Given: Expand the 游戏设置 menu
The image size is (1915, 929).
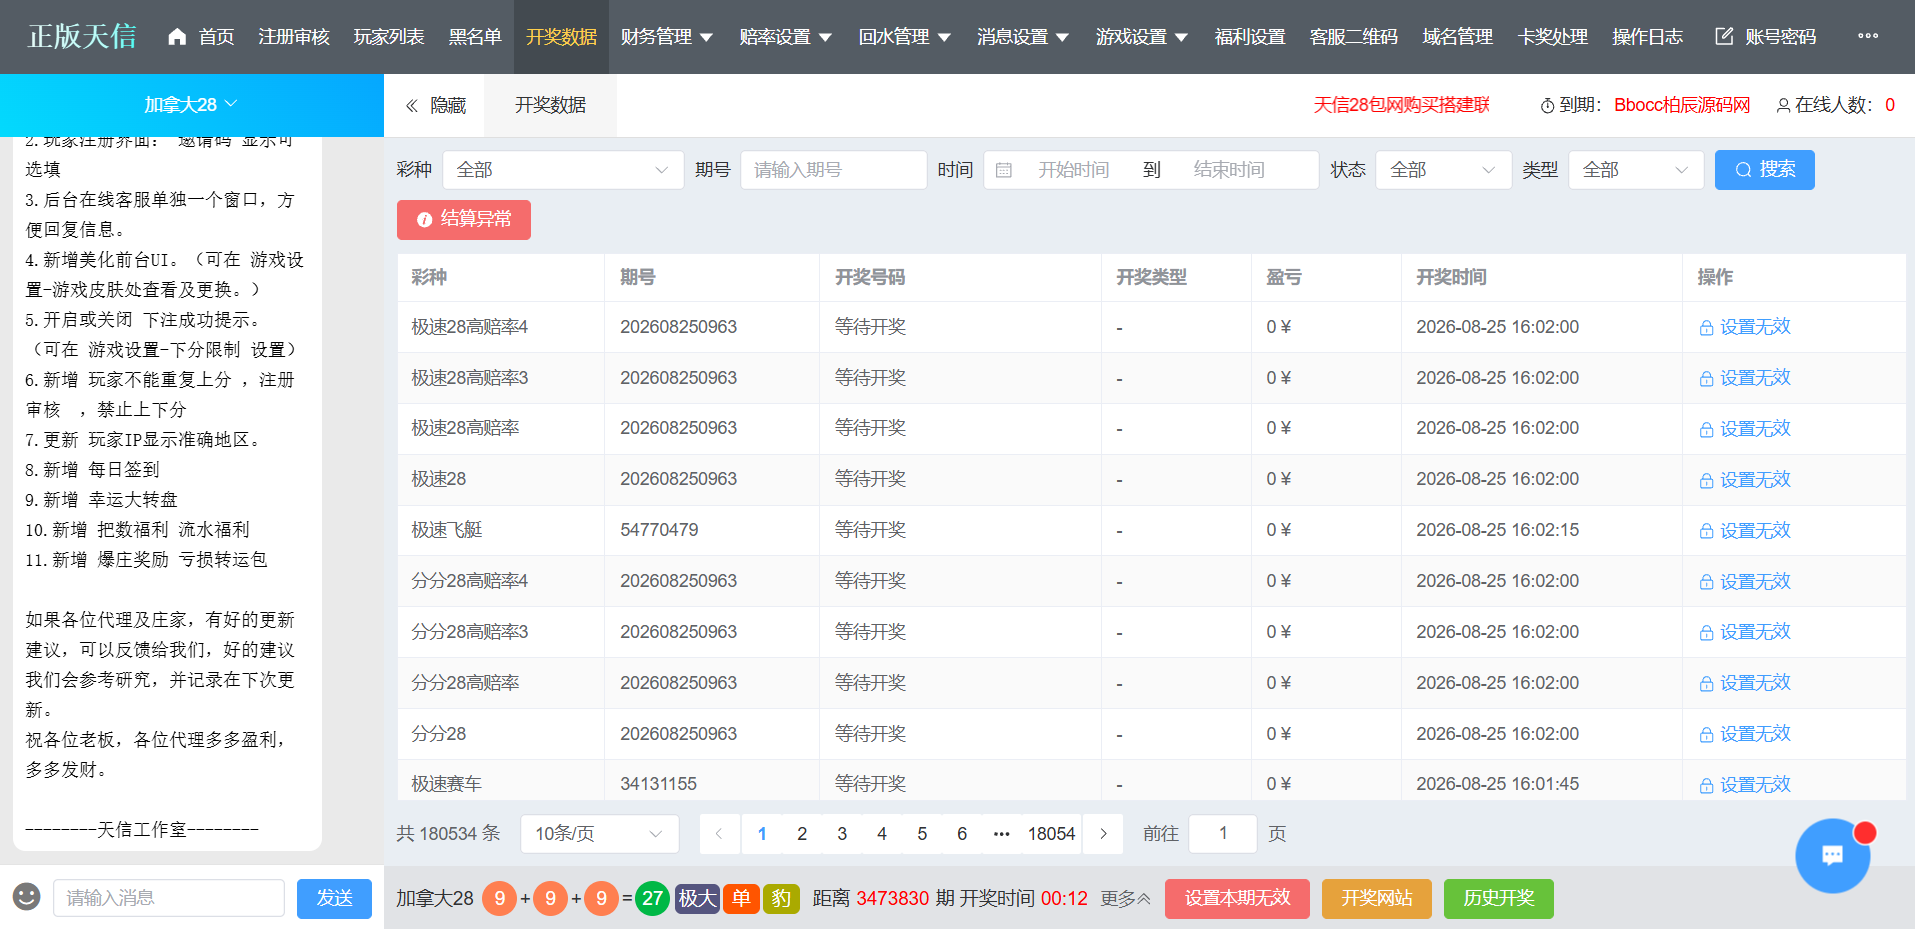Looking at the screenshot, I should coord(1142,37).
